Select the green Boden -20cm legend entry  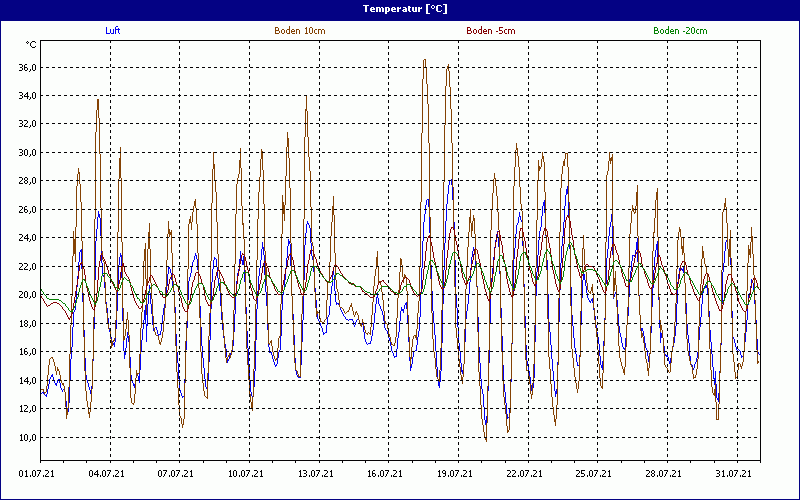tap(680, 31)
